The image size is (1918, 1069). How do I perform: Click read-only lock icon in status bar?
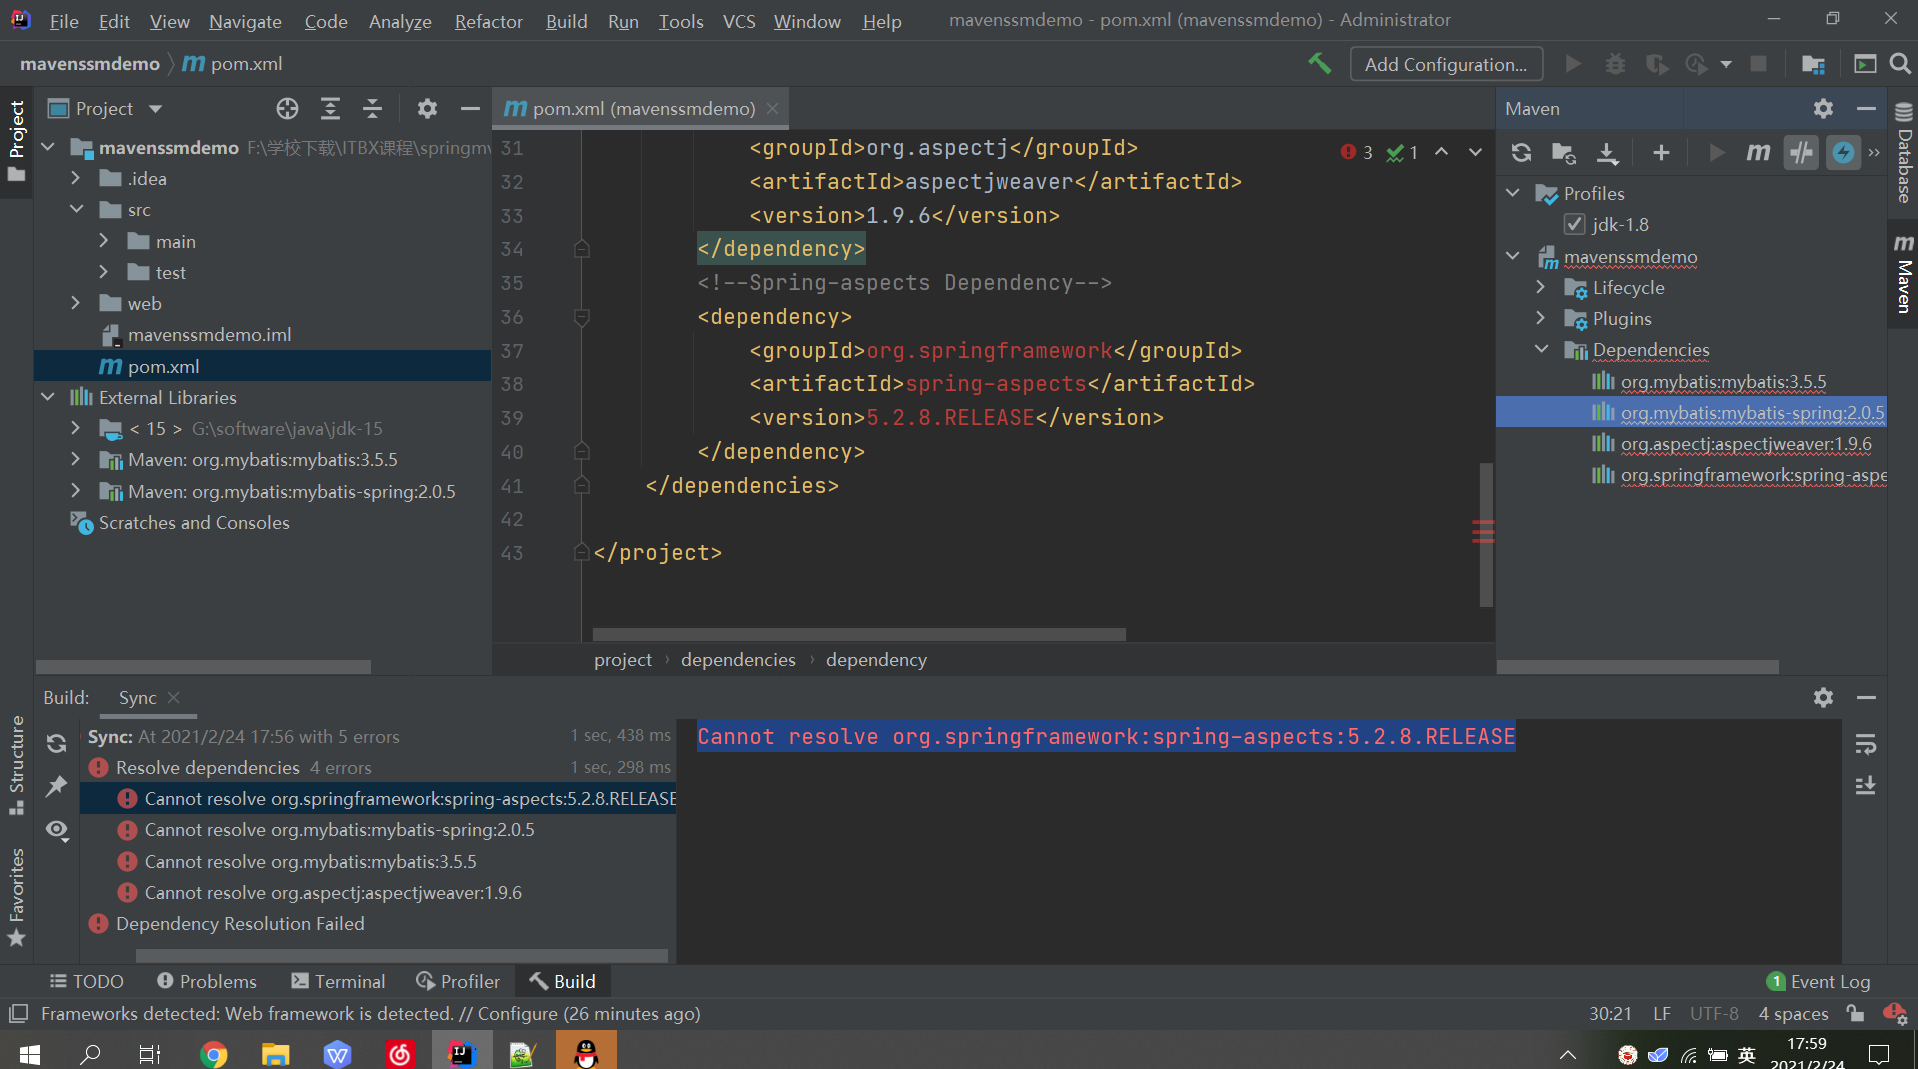1855,1013
